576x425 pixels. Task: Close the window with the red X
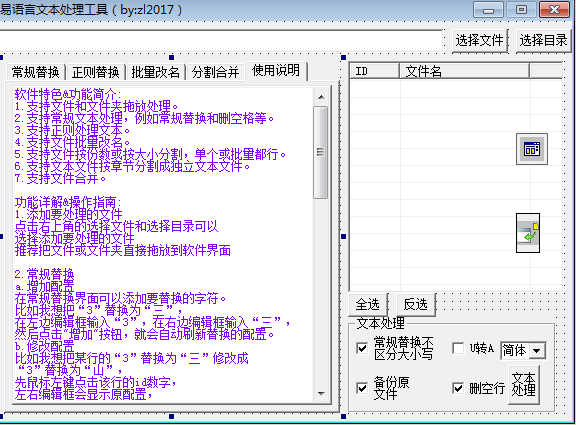pyautogui.click(x=554, y=9)
